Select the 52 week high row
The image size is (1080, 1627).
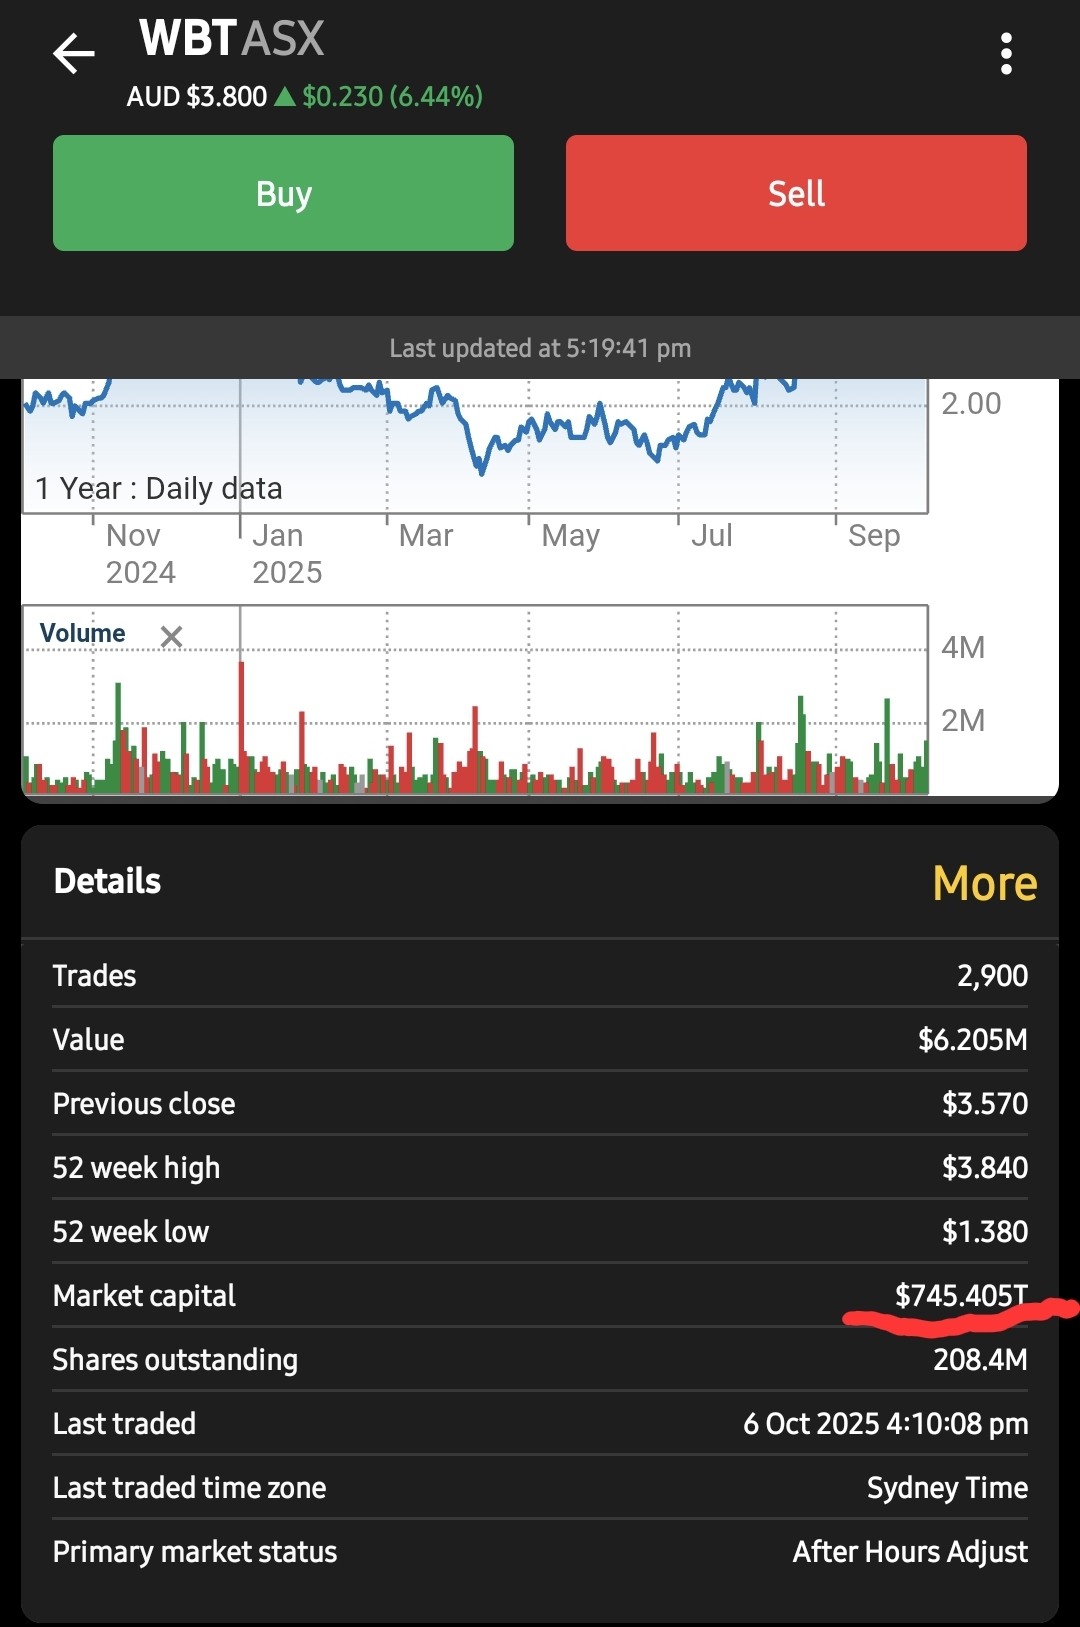540,1167
